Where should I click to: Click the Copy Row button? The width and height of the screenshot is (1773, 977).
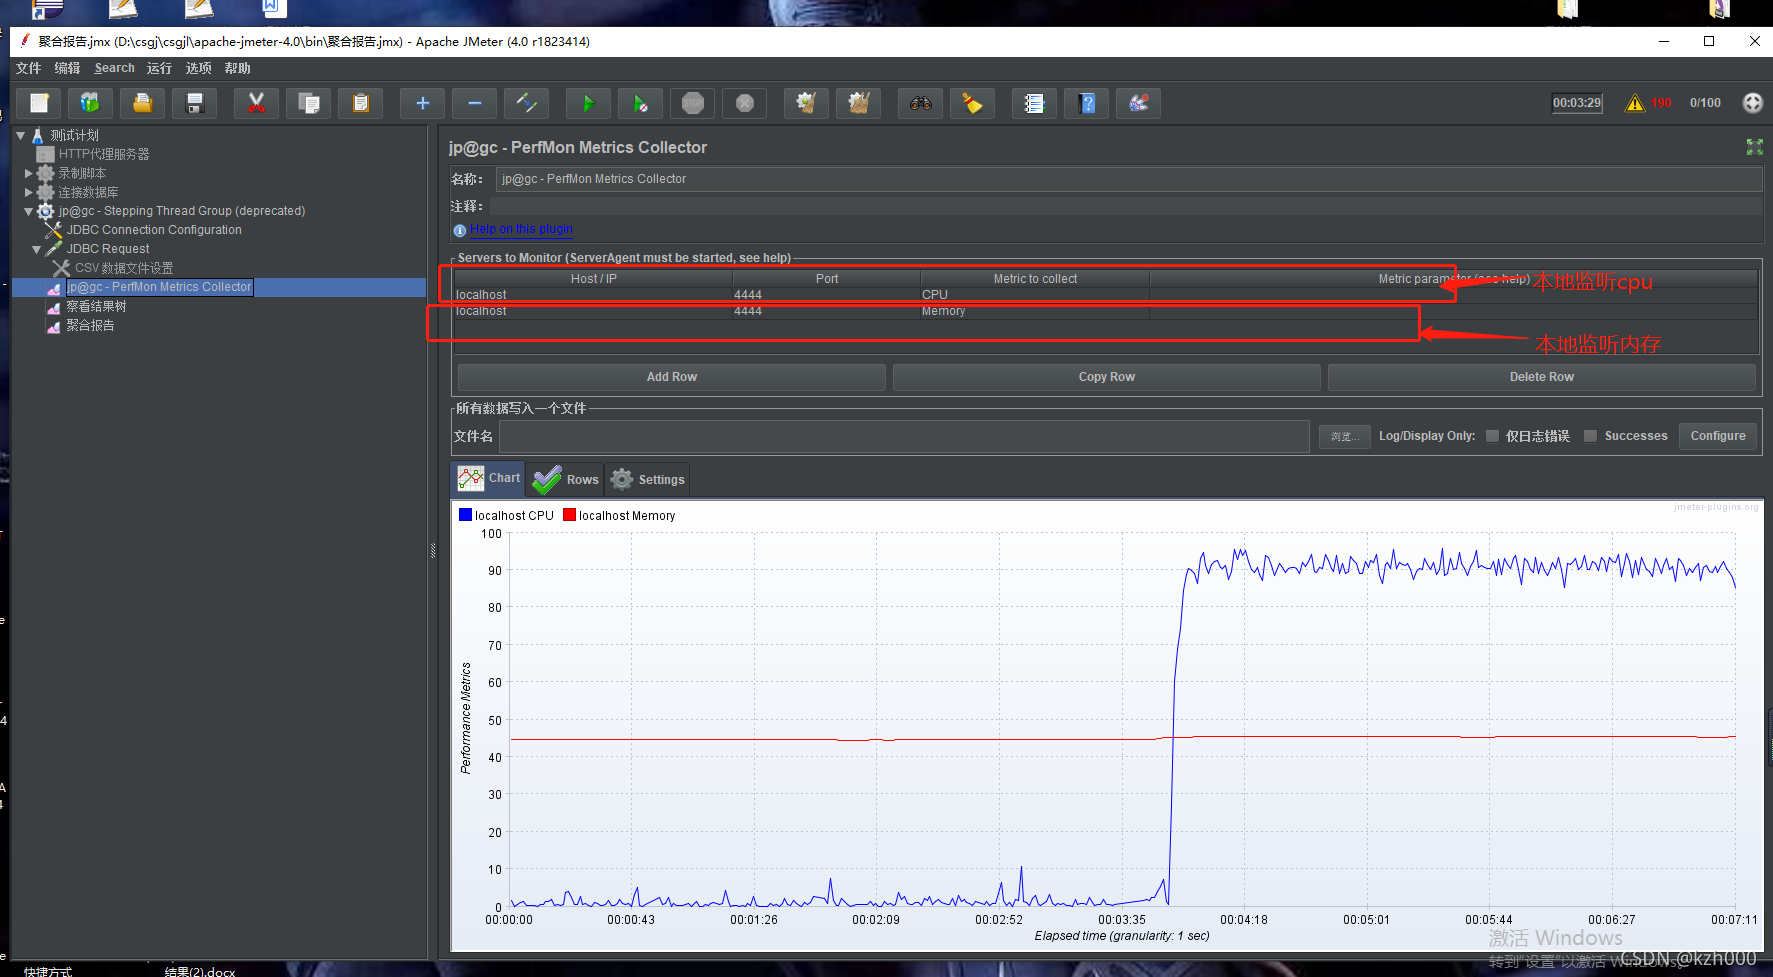click(1106, 377)
